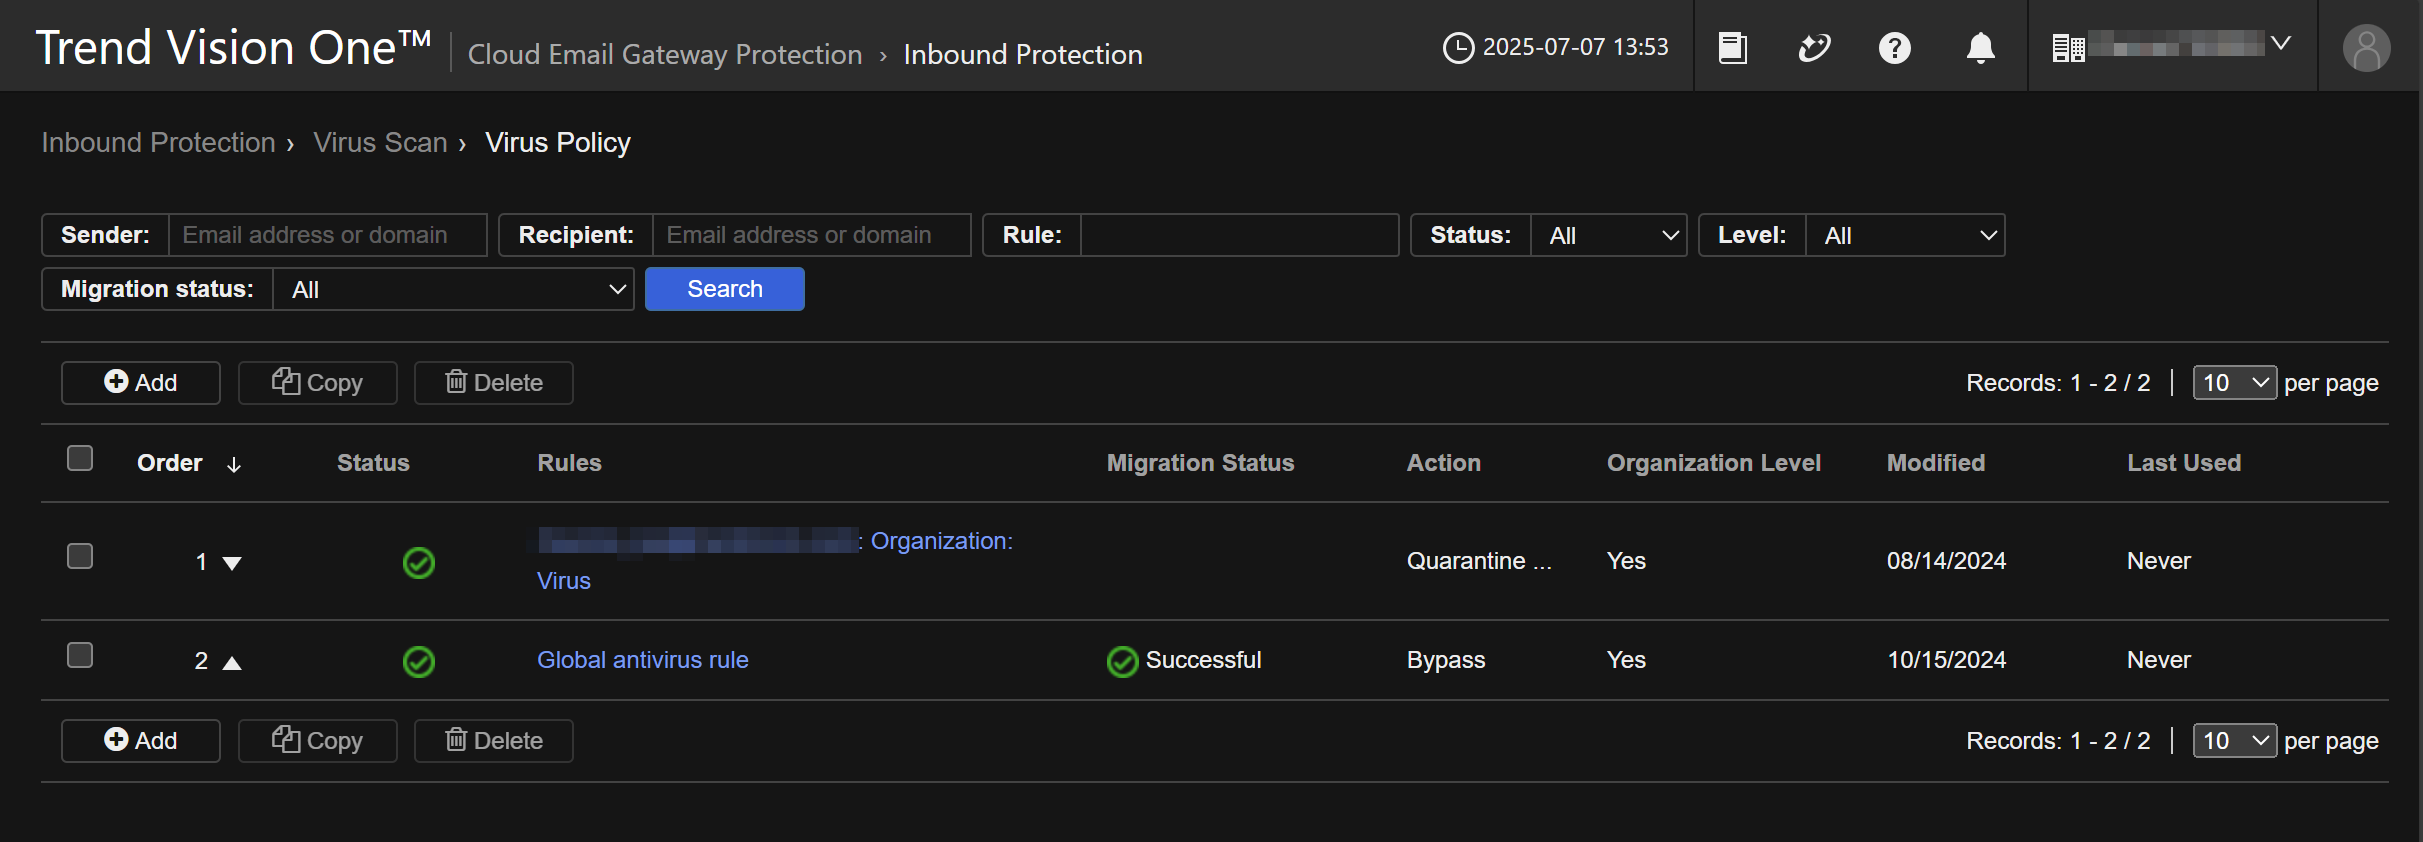Navigate to Cloud Email Gateway Protection breadcrumb
Viewport: 2423px width, 842px height.
coord(664,54)
